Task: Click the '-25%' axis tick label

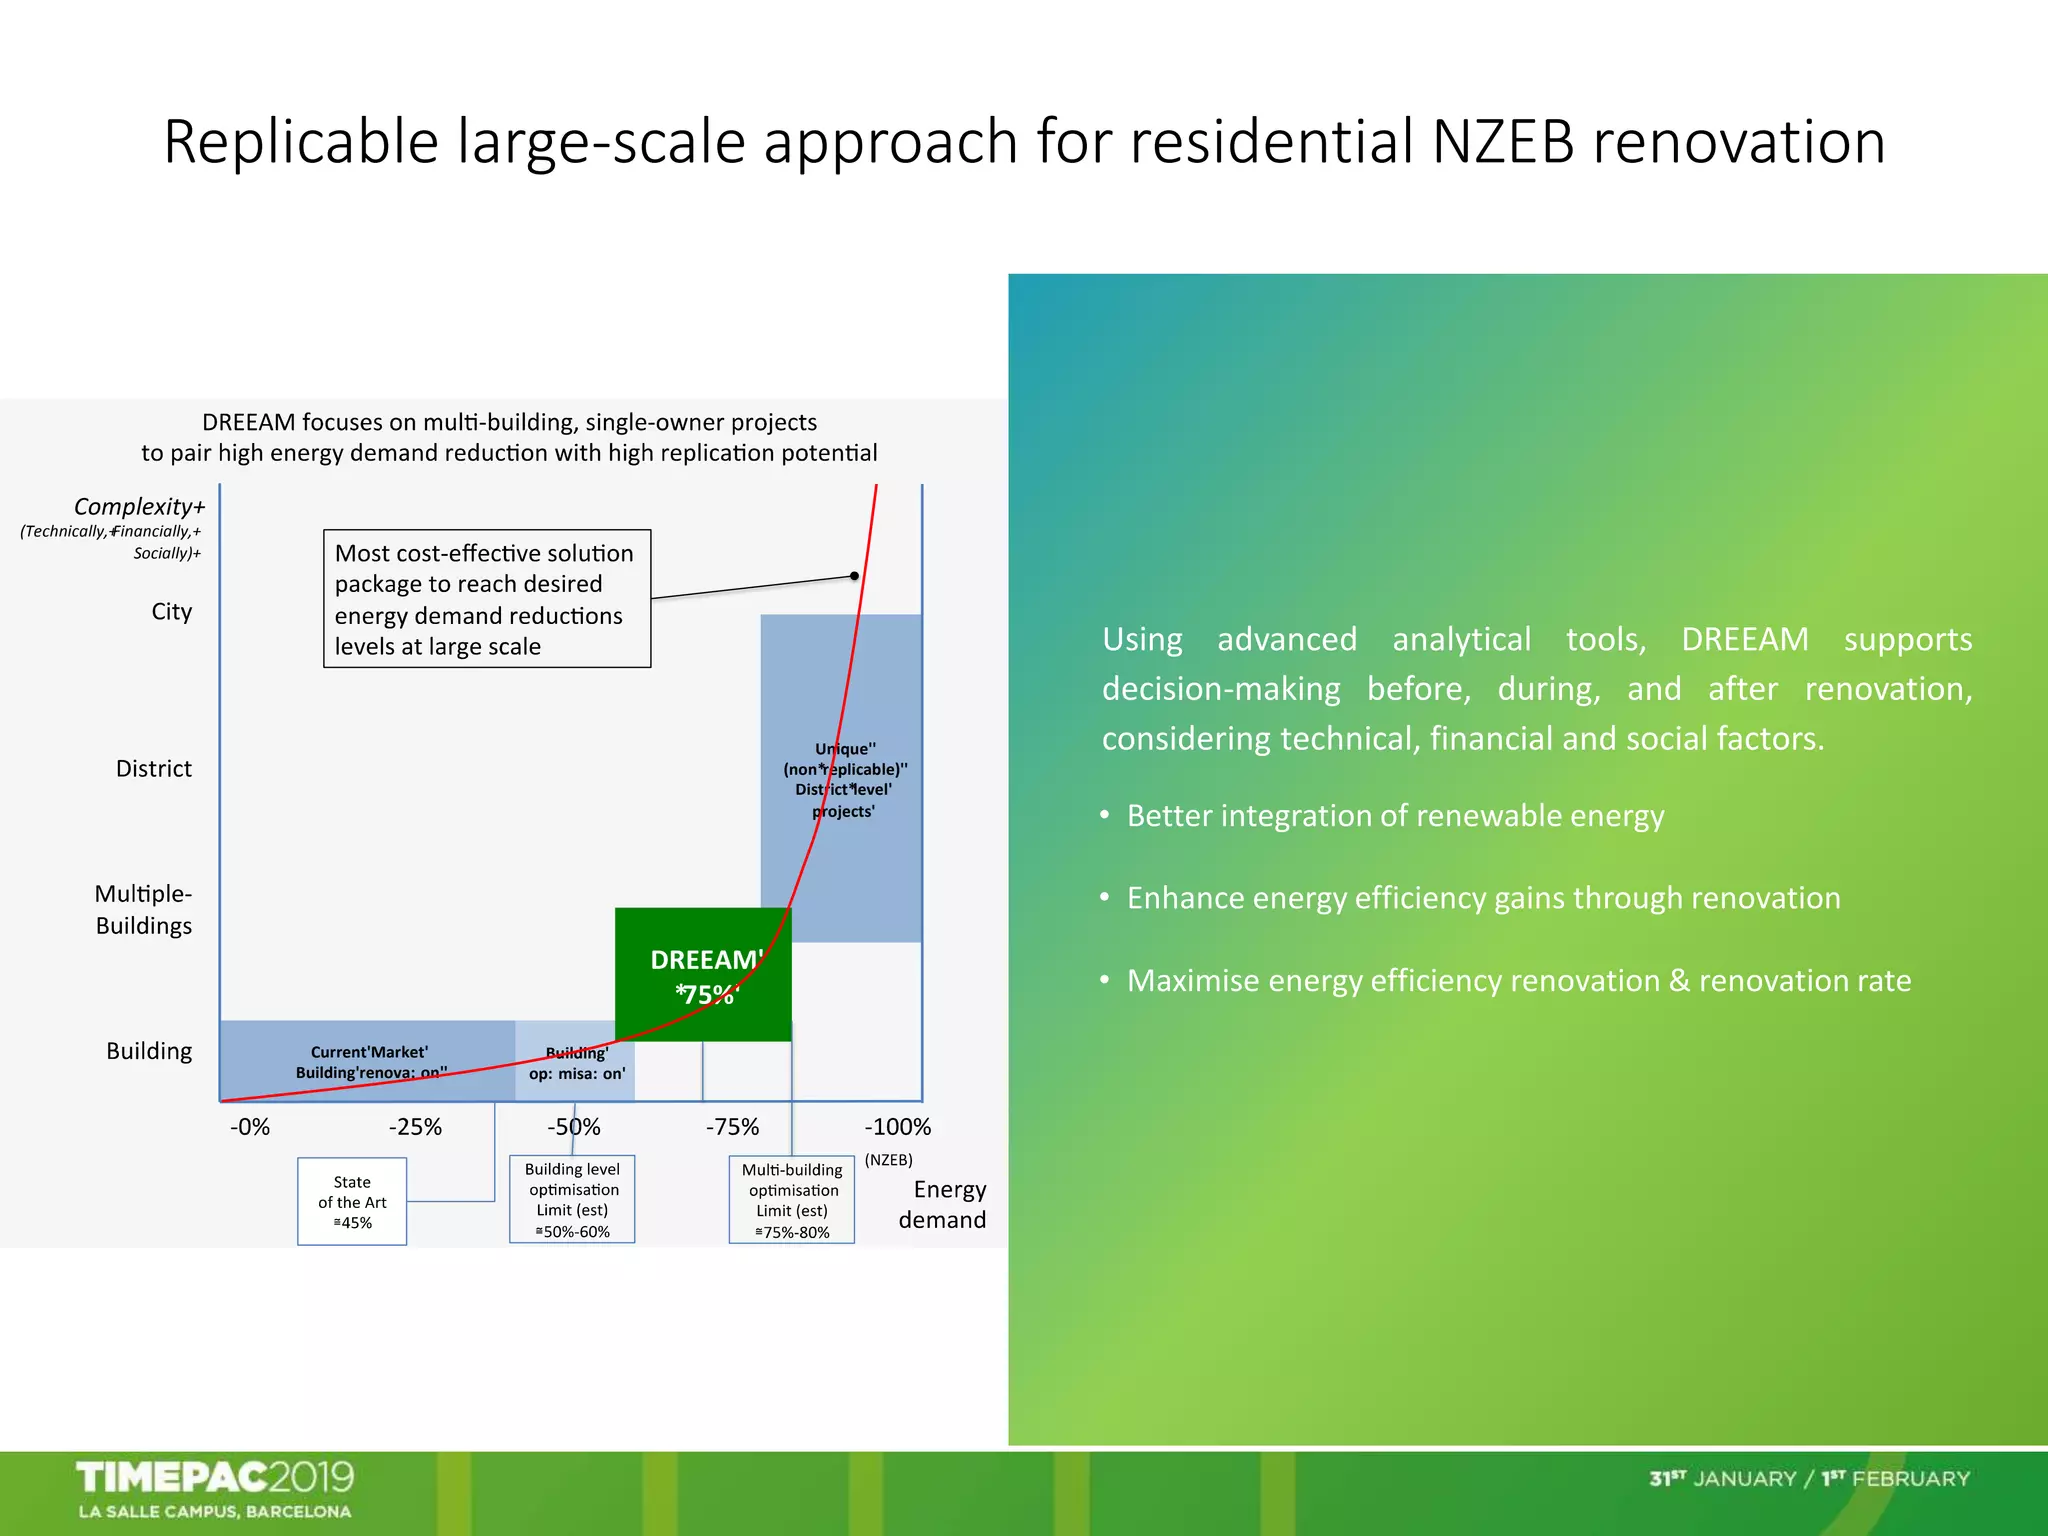Action: [x=415, y=1127]
